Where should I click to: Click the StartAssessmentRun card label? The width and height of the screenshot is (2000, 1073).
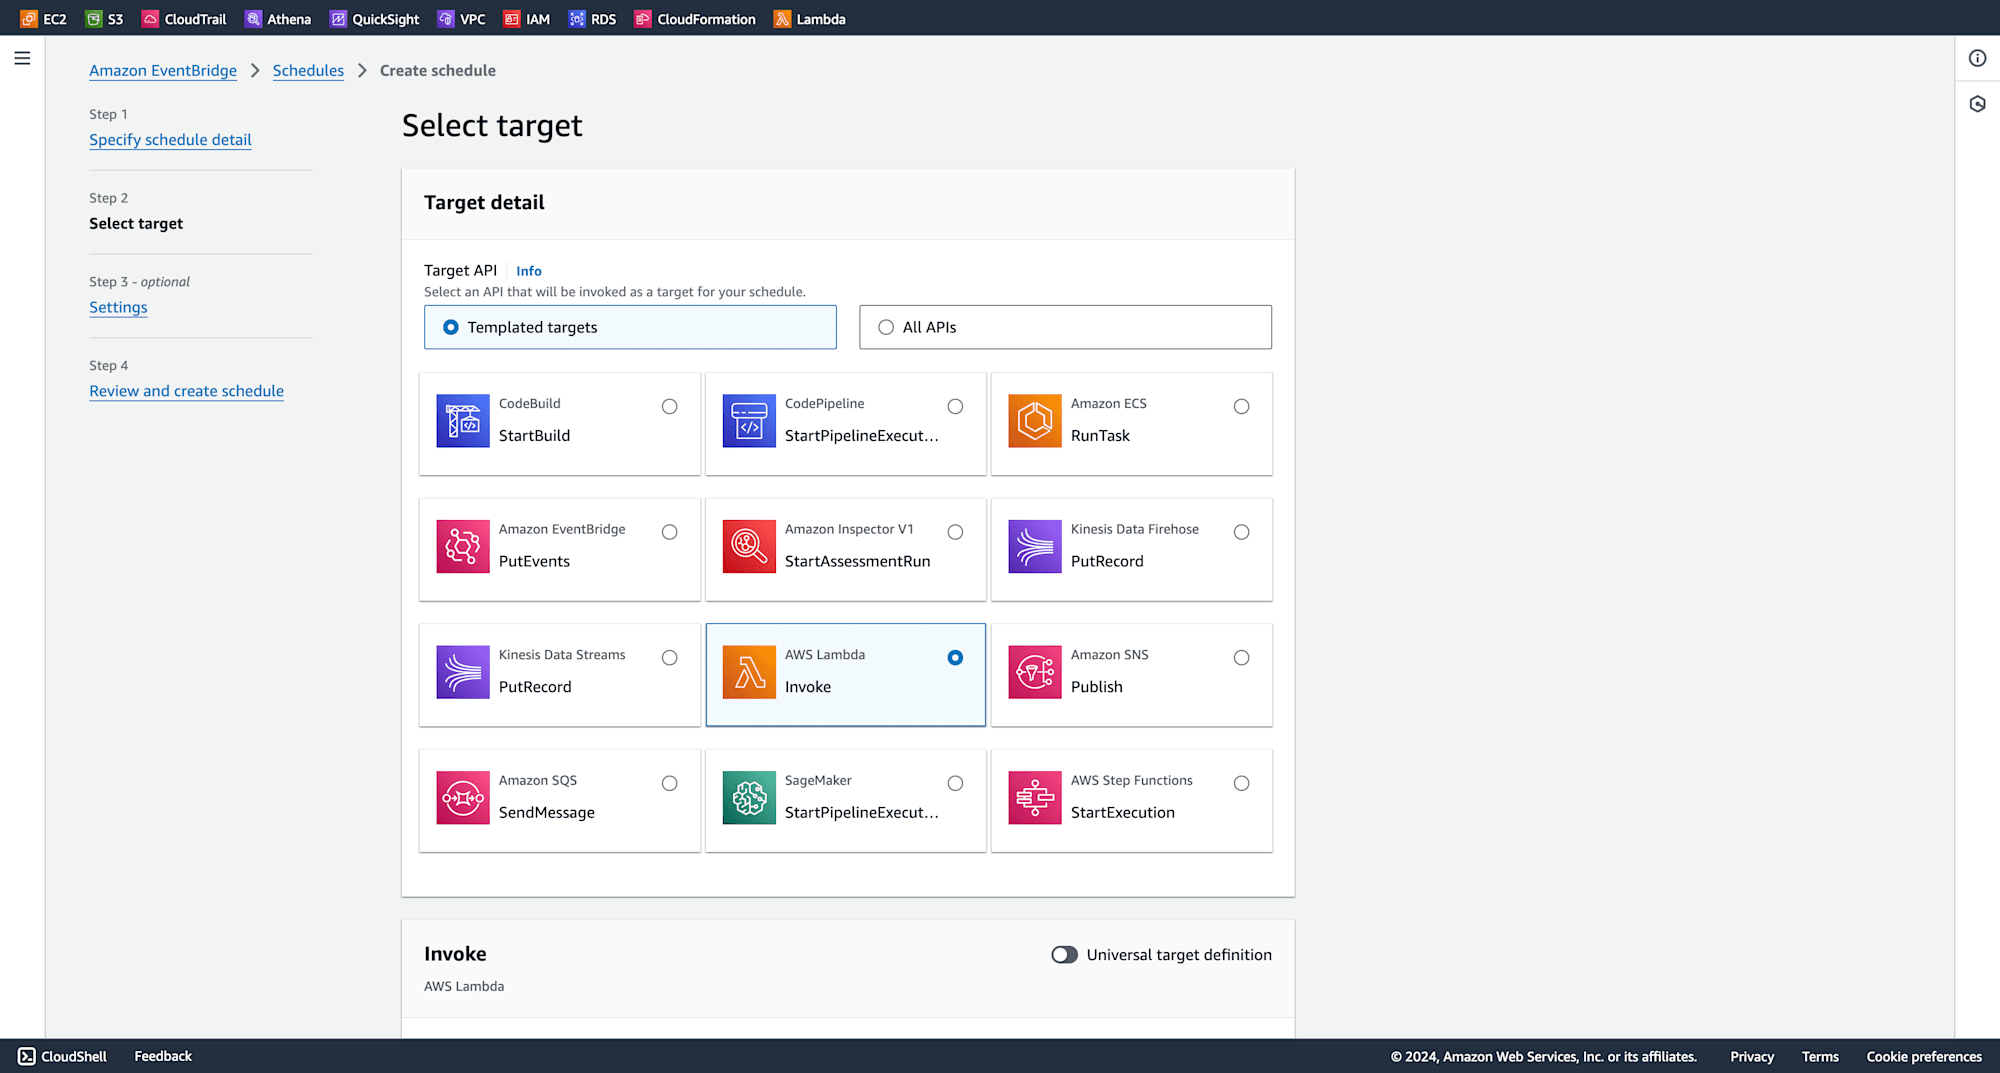tap(857, 561)
